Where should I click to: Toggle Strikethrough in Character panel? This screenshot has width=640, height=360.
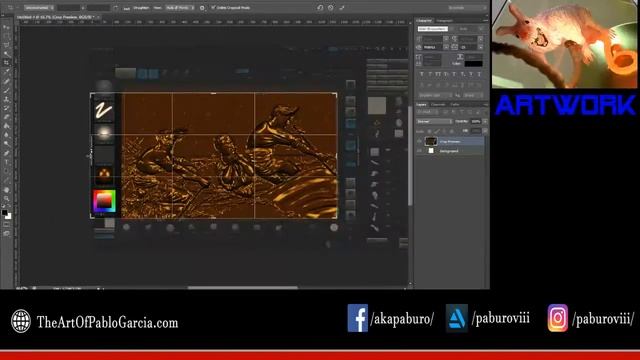pos(479,74)
